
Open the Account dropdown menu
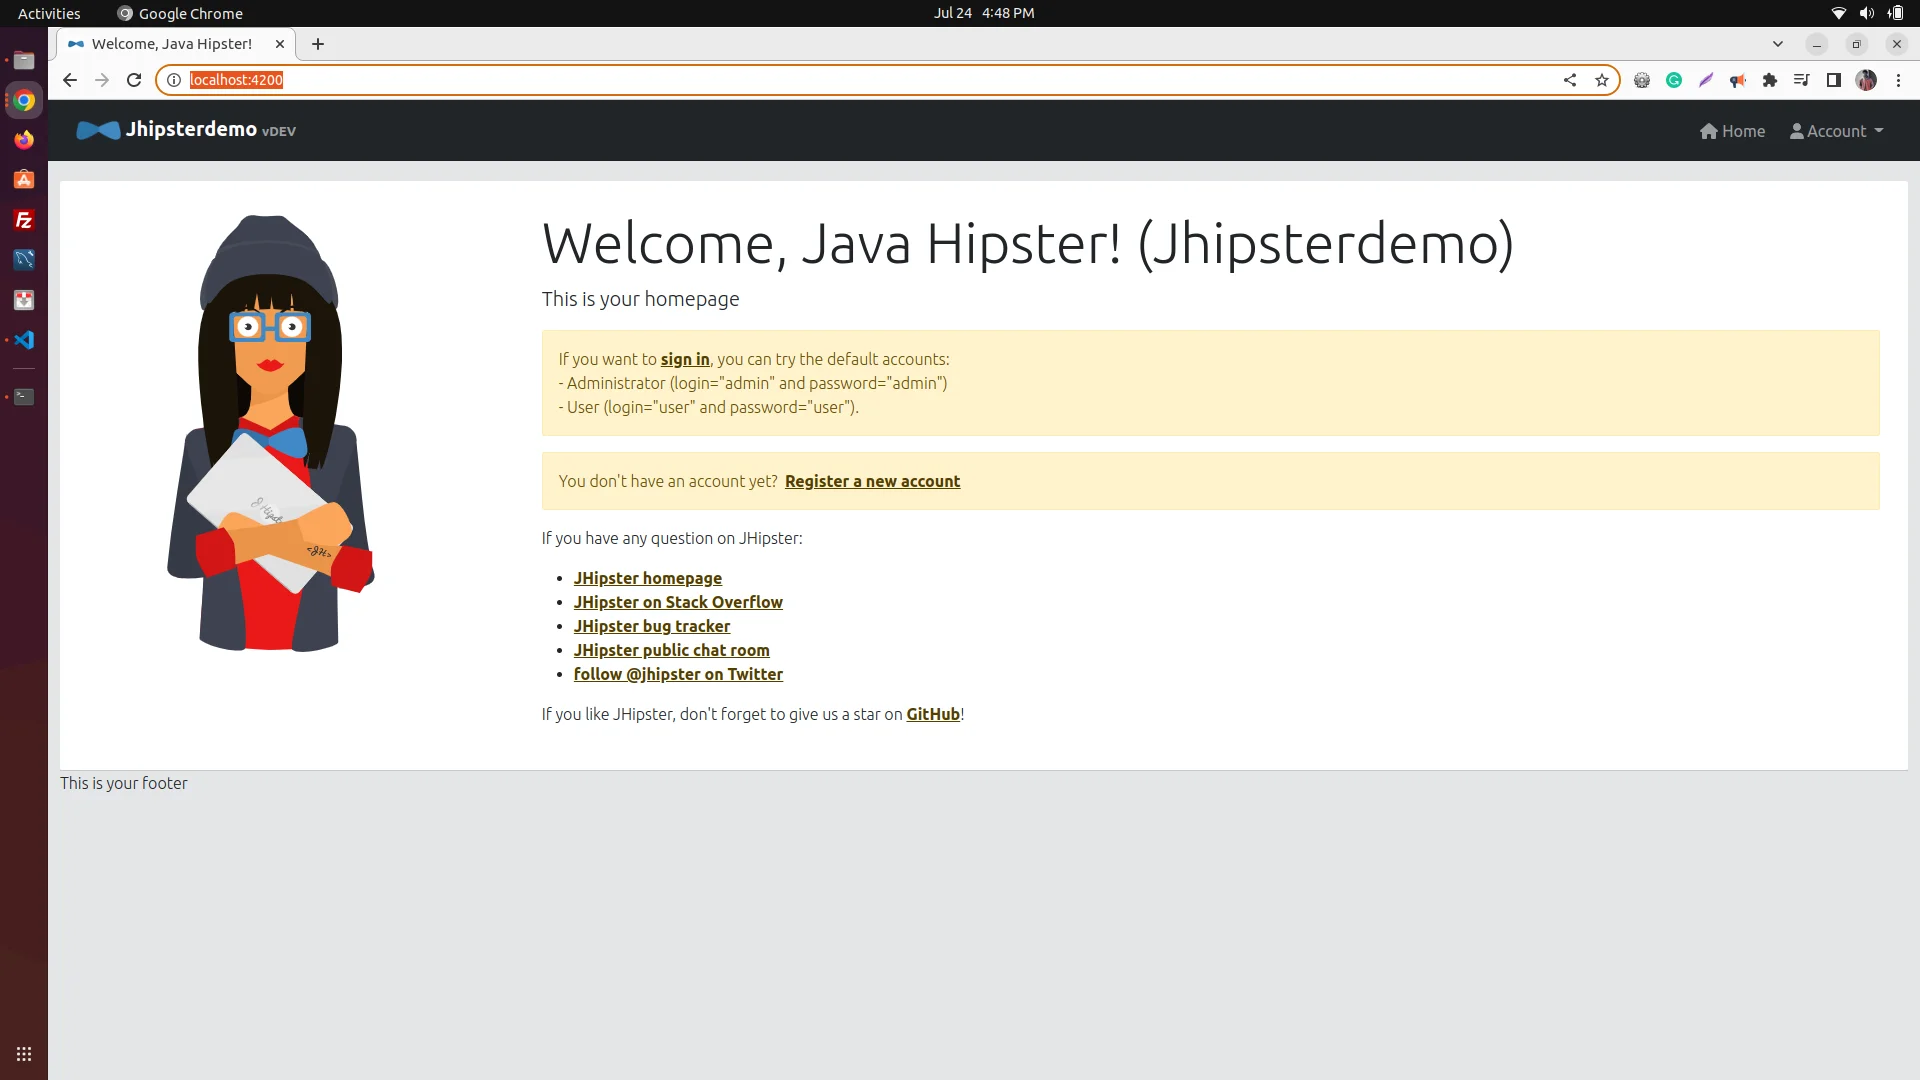pos(1837,131)
